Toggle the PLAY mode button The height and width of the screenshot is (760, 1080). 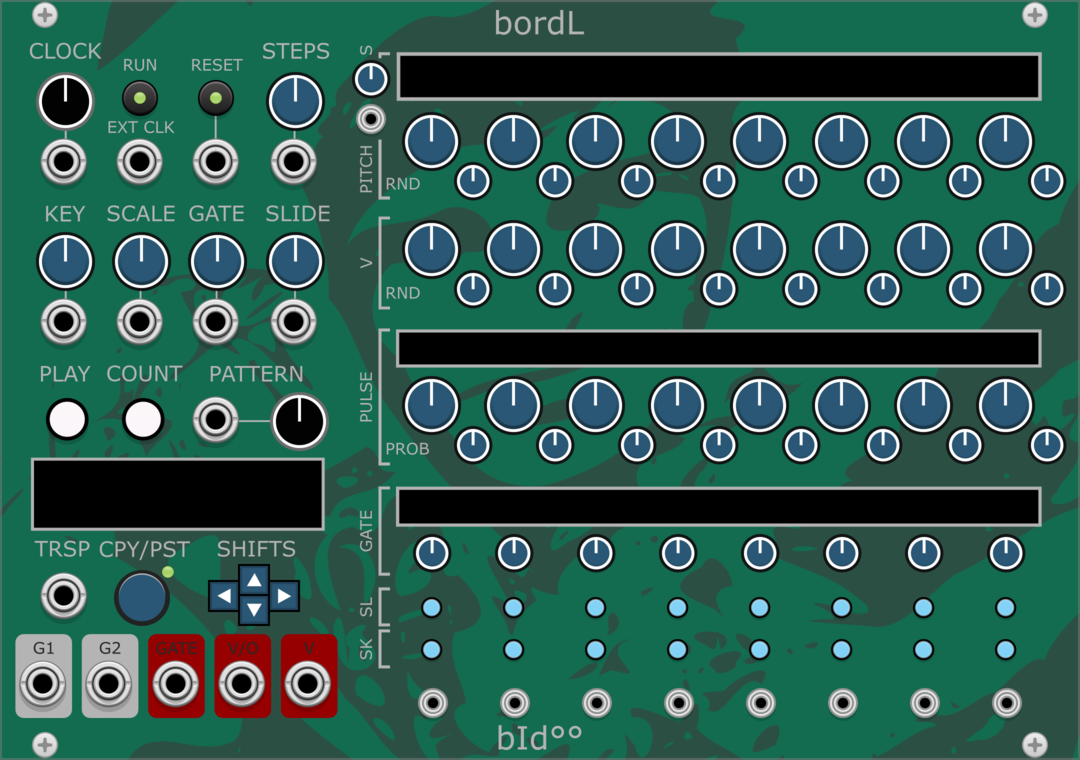click(67, 419)
